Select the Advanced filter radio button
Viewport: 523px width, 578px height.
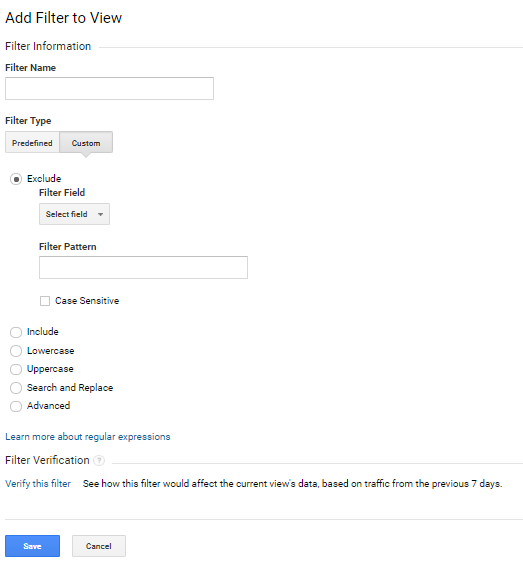(x=16, y=406)
